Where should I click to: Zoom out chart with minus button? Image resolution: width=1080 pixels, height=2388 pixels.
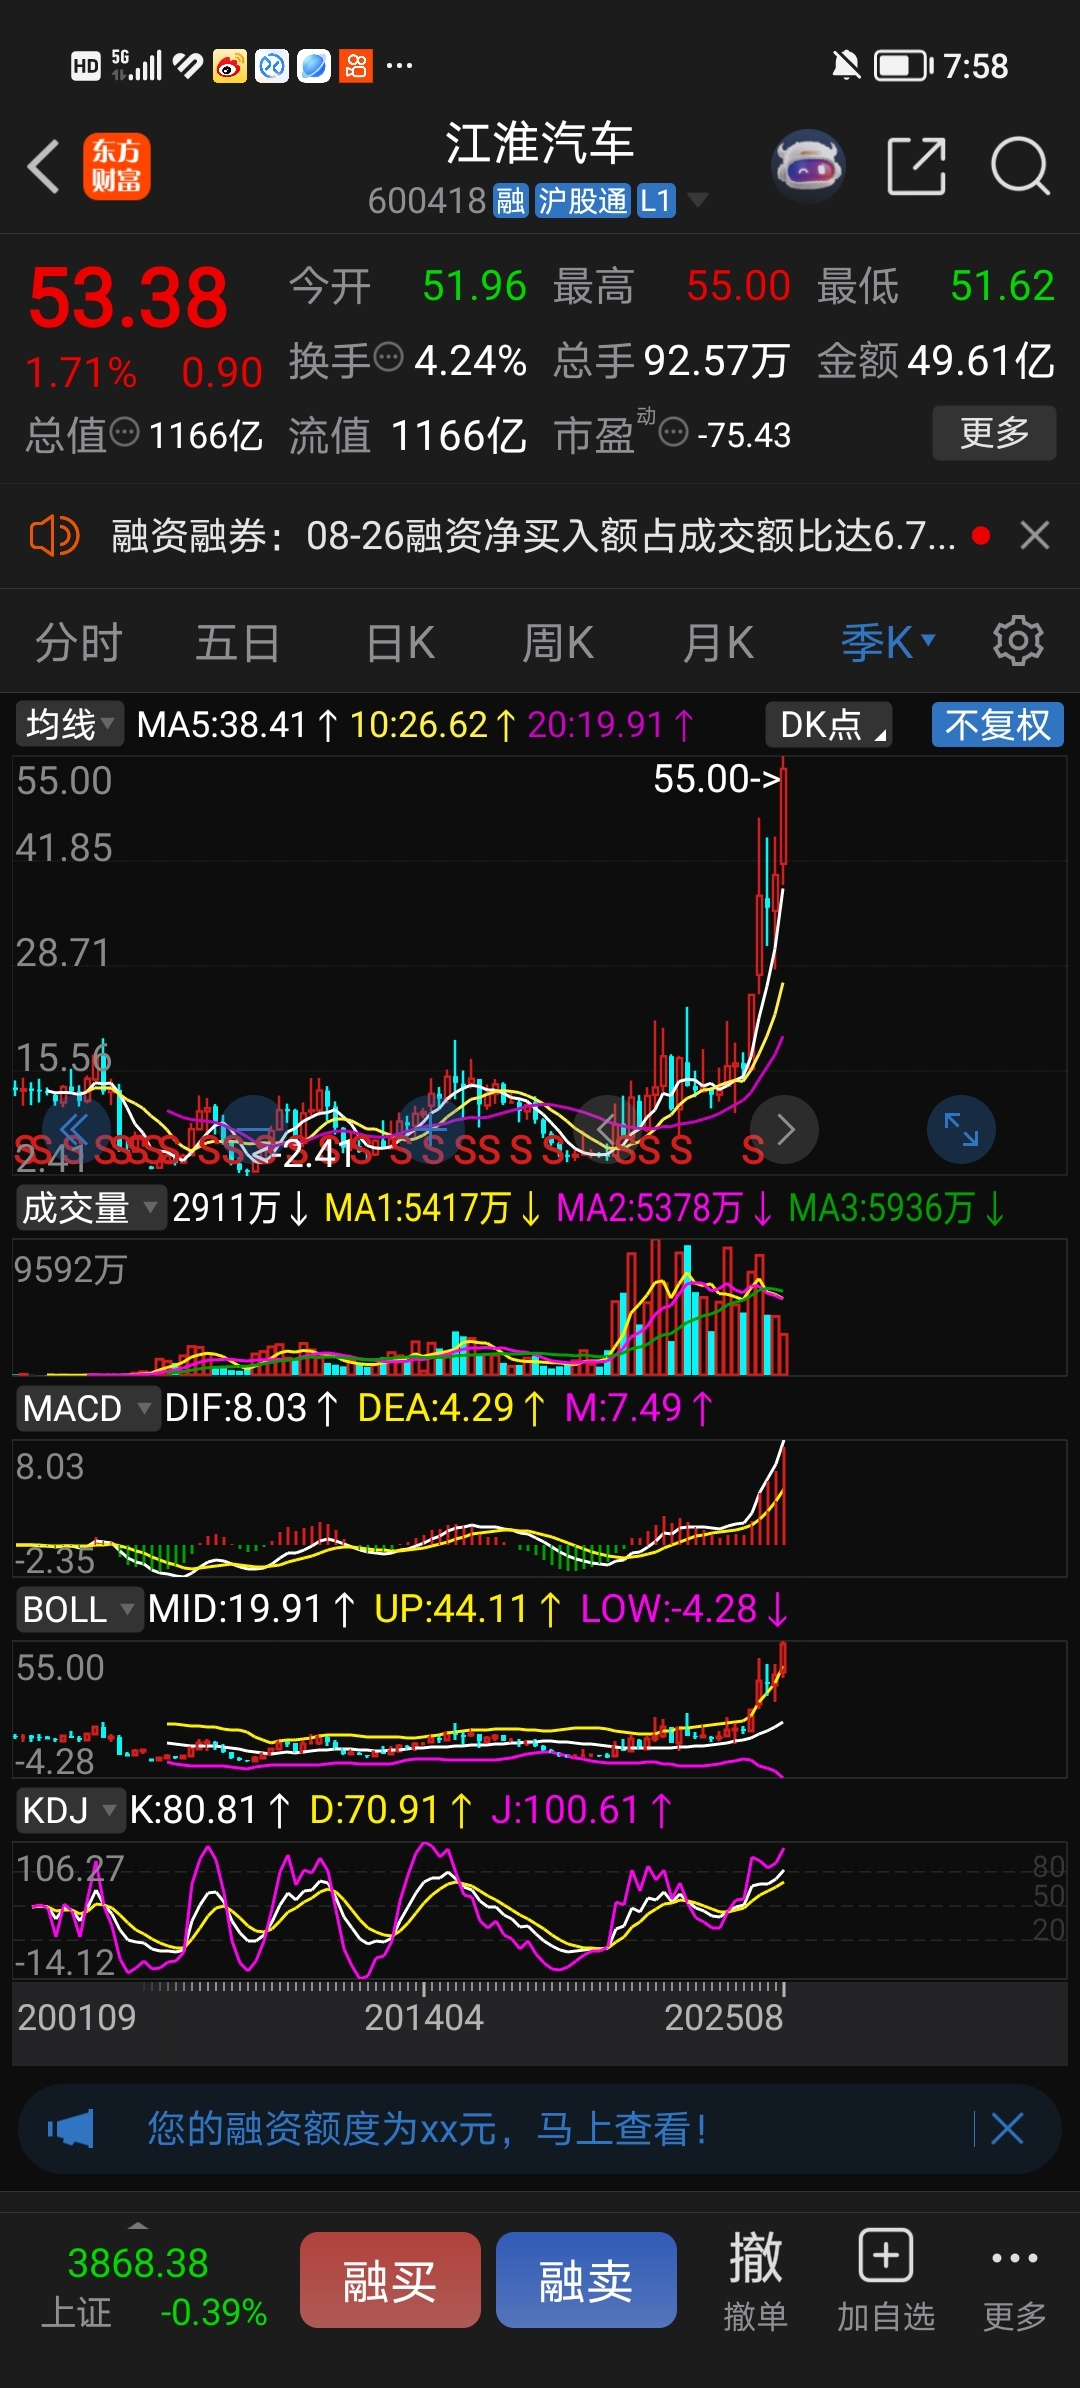tap(253, 1129)
